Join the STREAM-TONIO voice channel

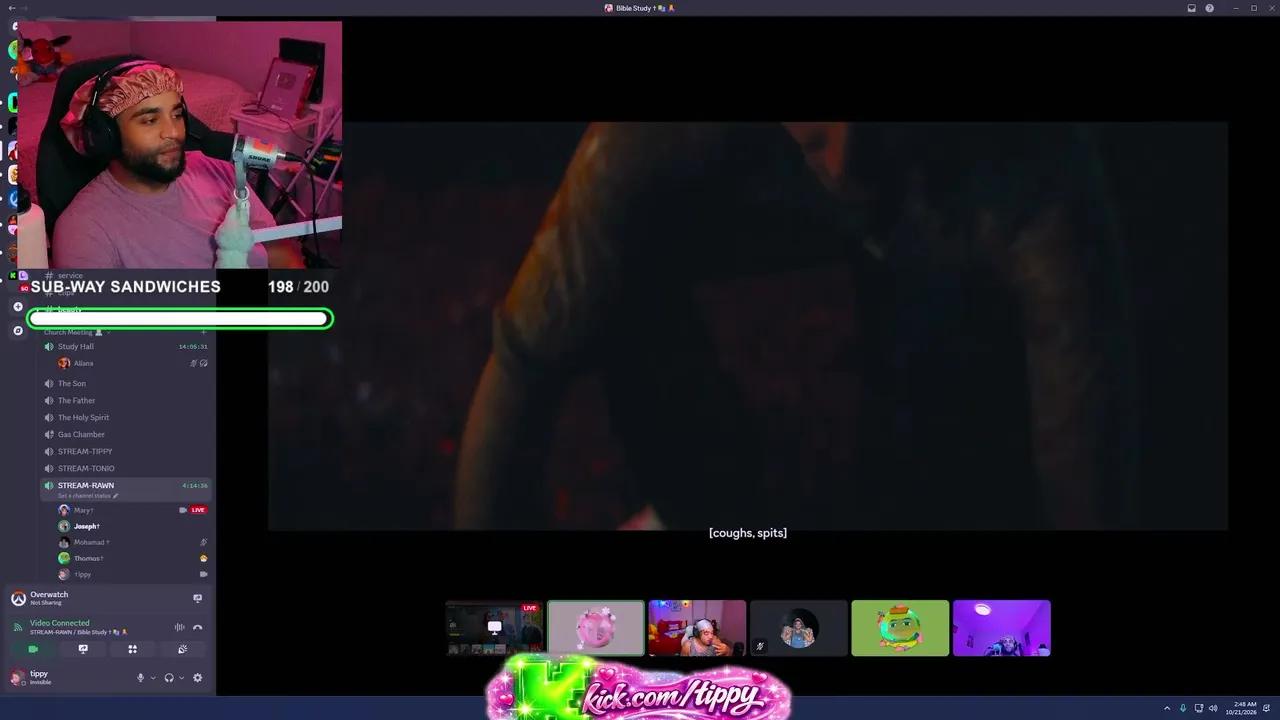[126, 469]
